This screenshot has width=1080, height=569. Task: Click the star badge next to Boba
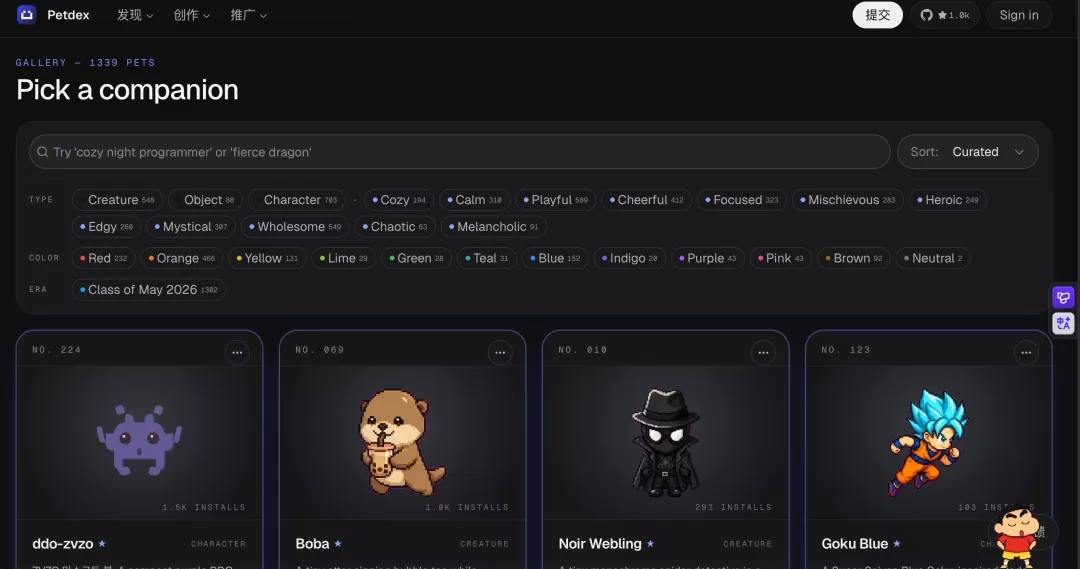coord(338,544)
